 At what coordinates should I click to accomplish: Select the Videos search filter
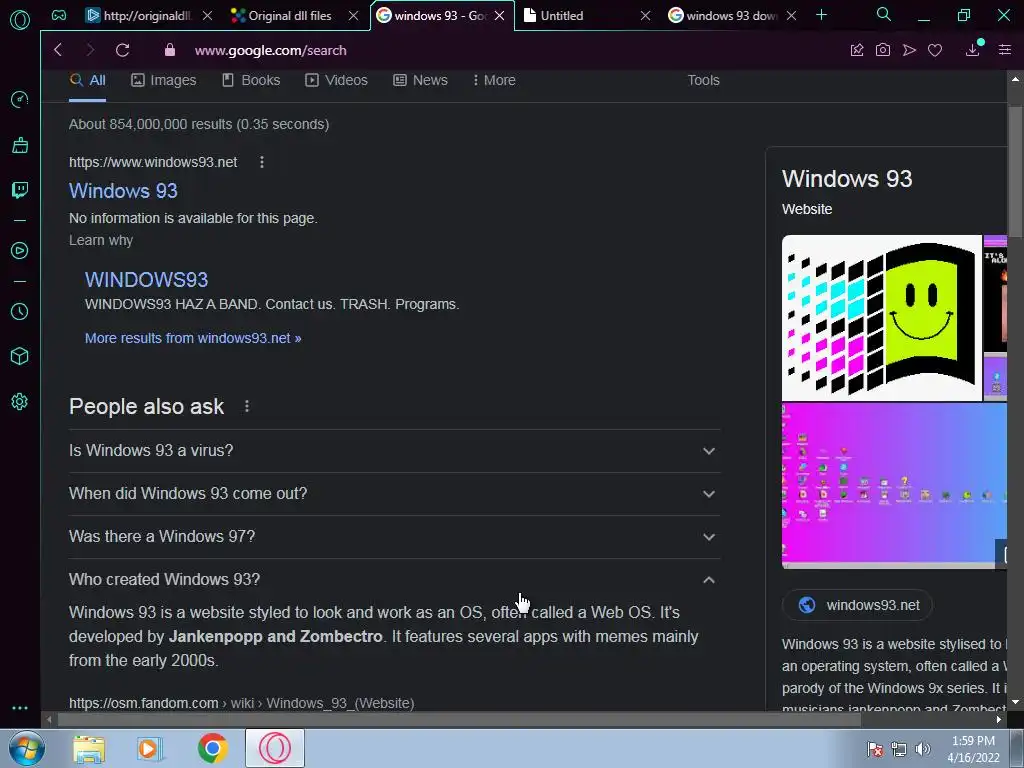click(x=336, y=80)
